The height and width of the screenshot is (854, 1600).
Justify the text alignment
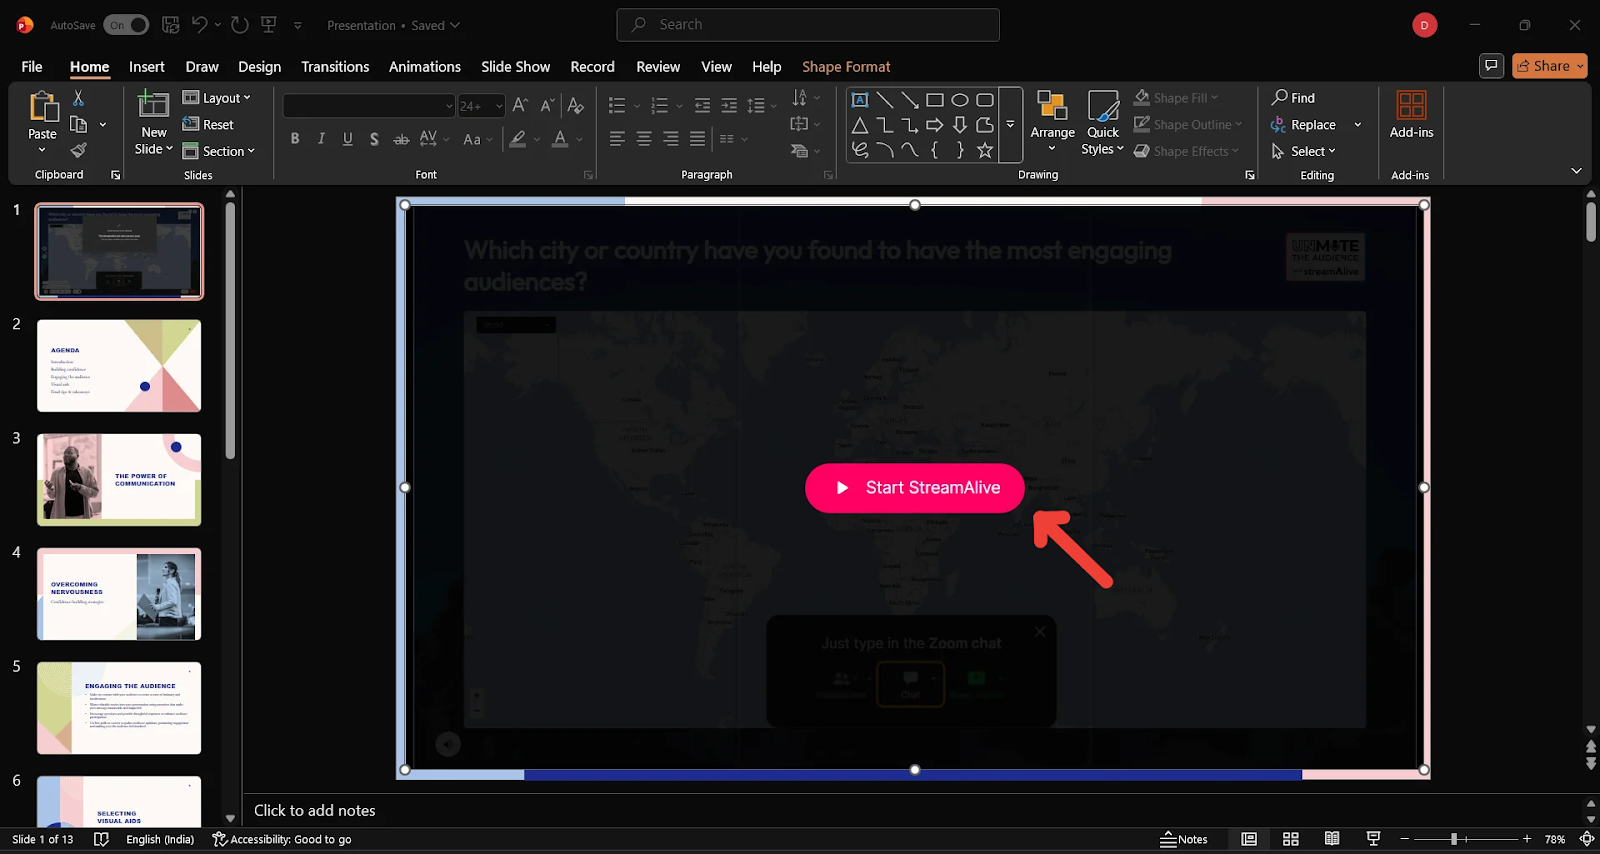(697, 139)
